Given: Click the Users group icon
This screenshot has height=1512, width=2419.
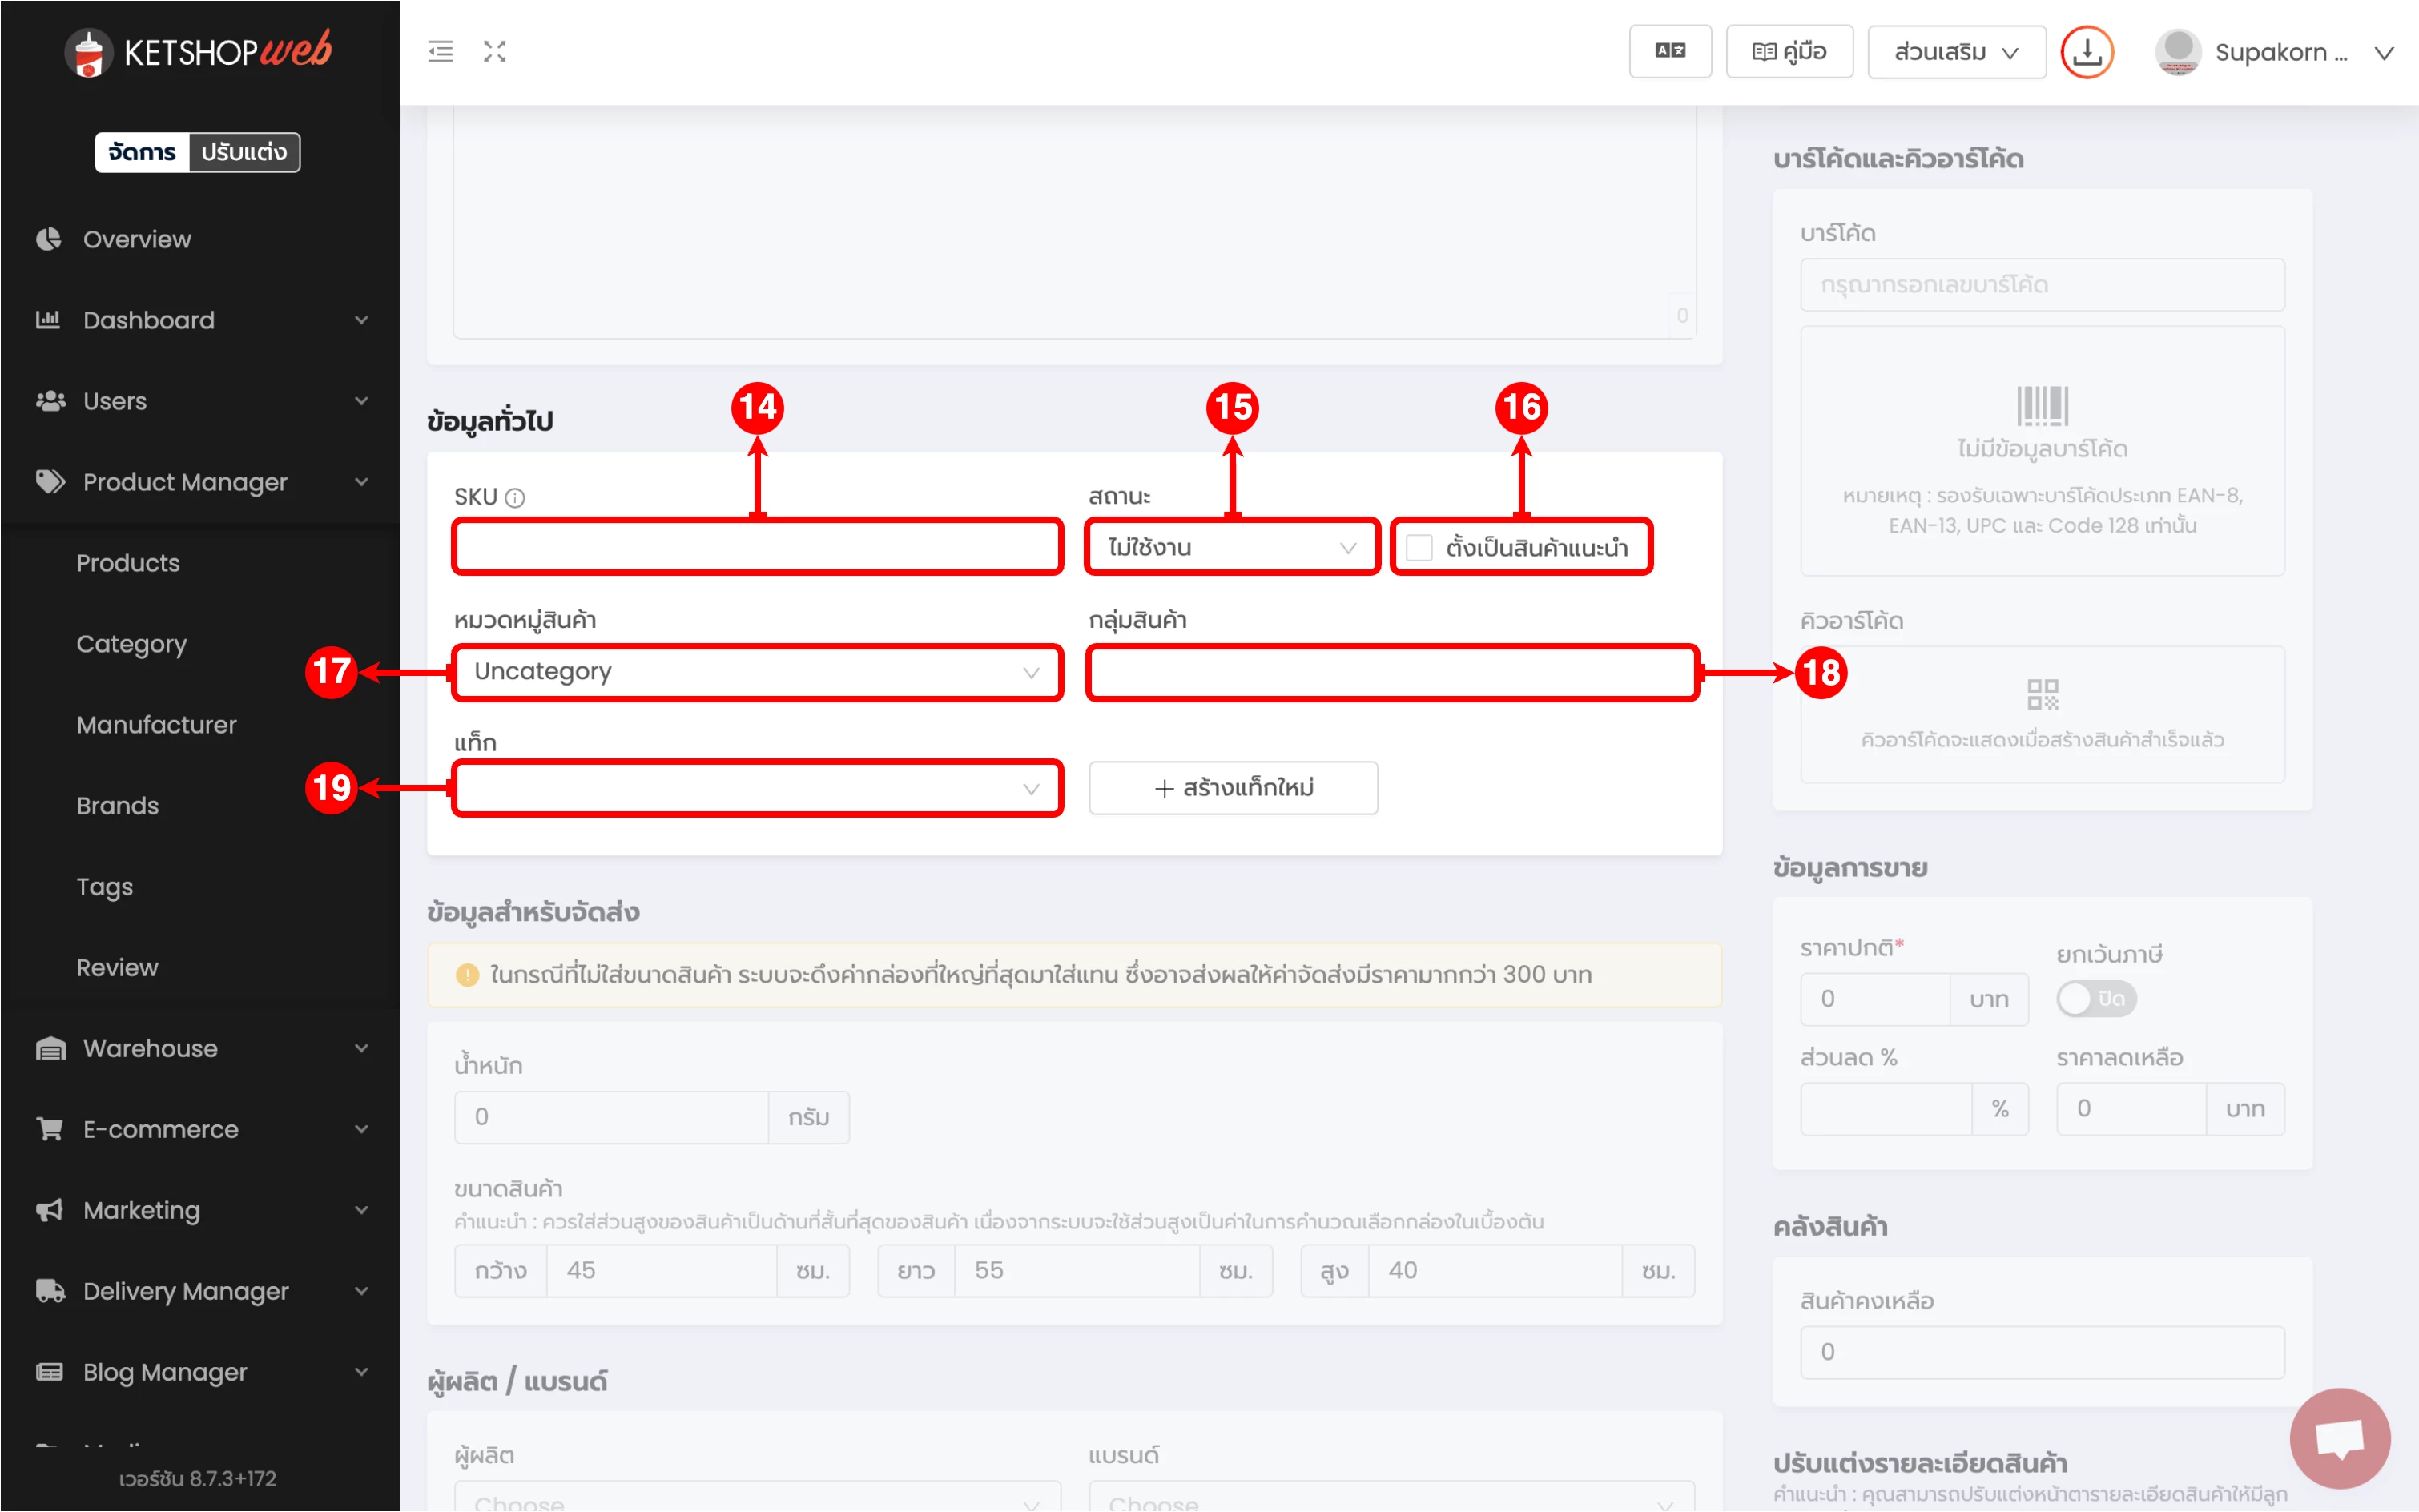Looking at the screenshot, I should pyautogui.click(x=50, y=401).
